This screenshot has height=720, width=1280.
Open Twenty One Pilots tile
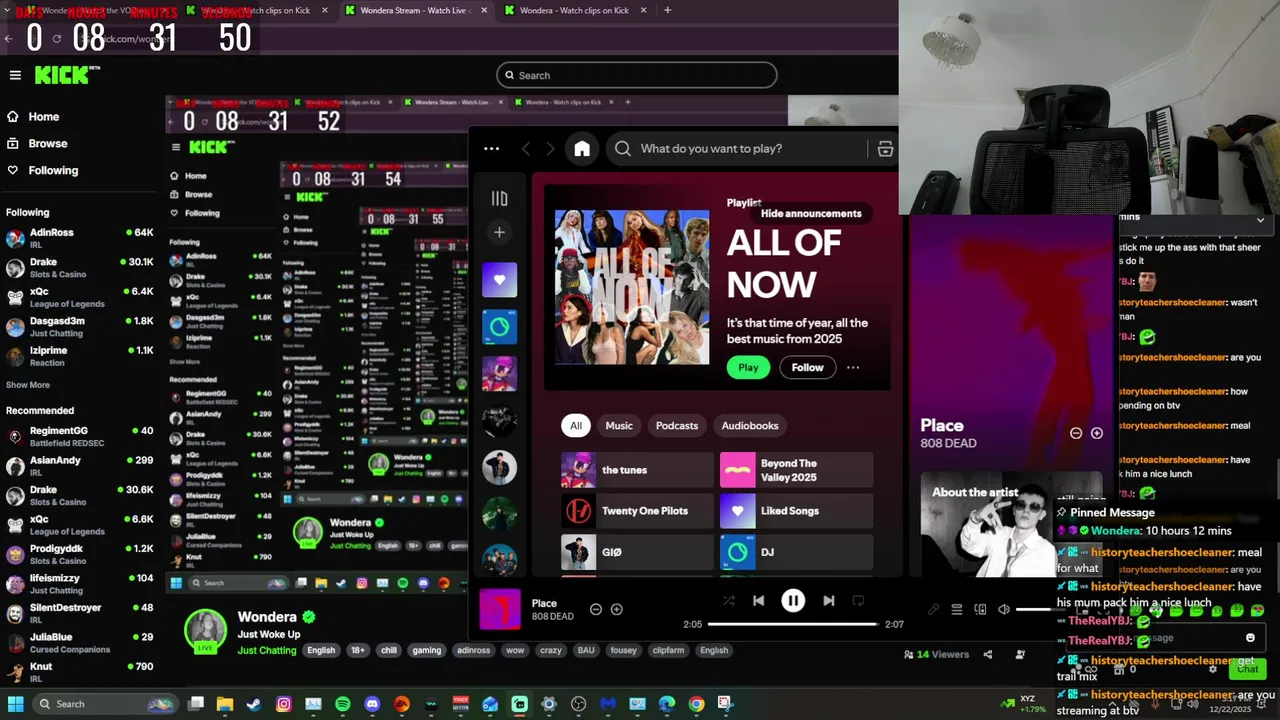[x=637, y=511]
